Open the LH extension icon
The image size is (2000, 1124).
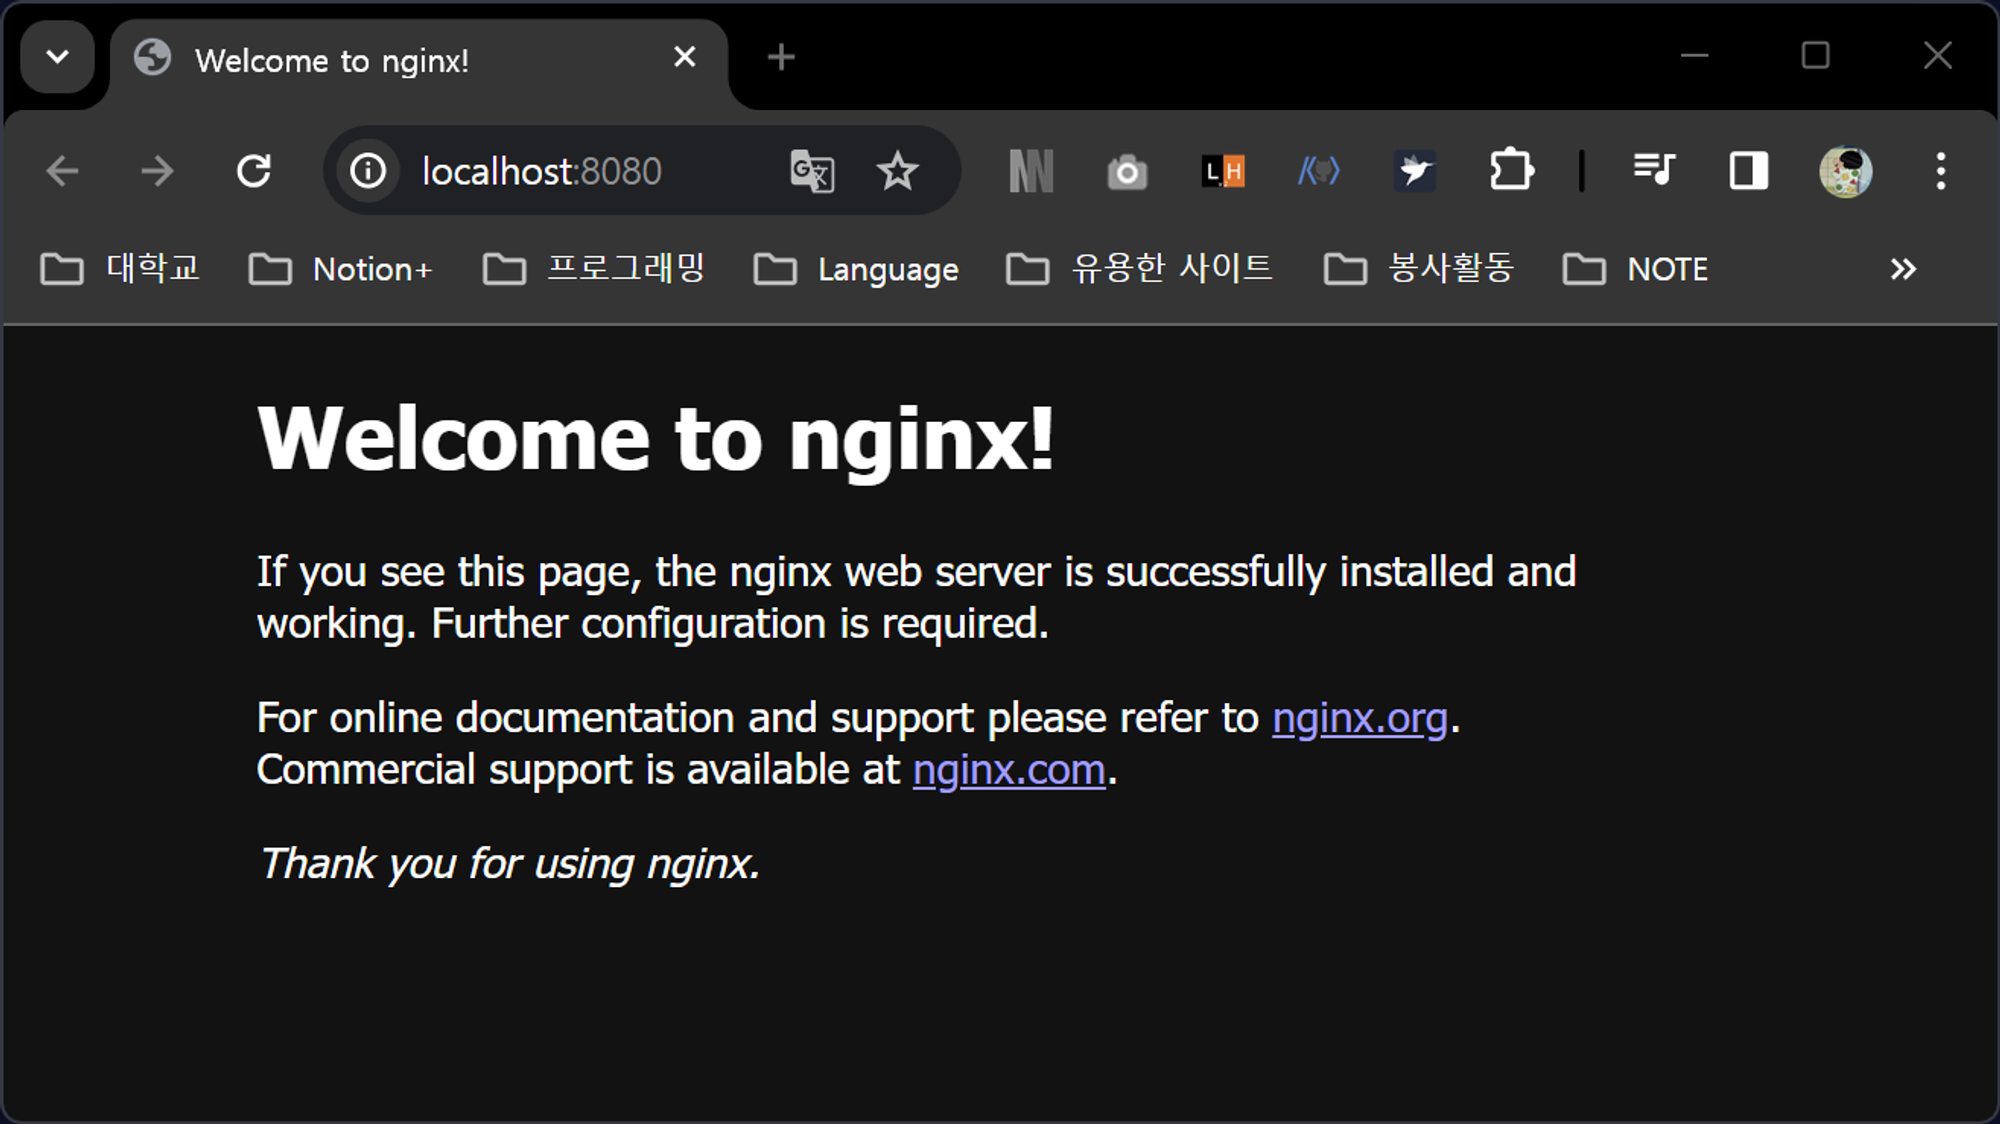pyautogui.click(x=1223, y=171)
